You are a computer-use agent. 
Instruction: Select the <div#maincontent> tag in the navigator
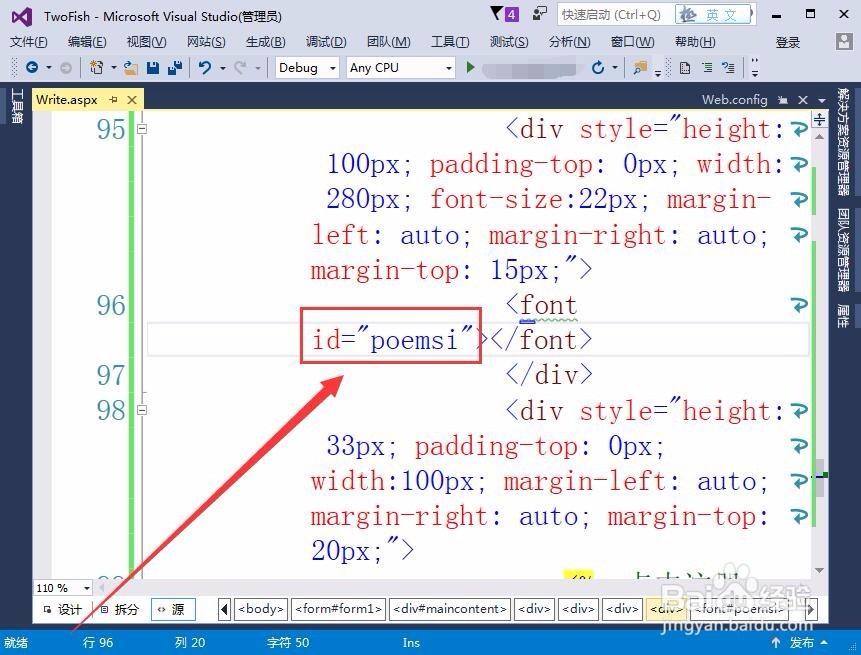pos(450,609)
